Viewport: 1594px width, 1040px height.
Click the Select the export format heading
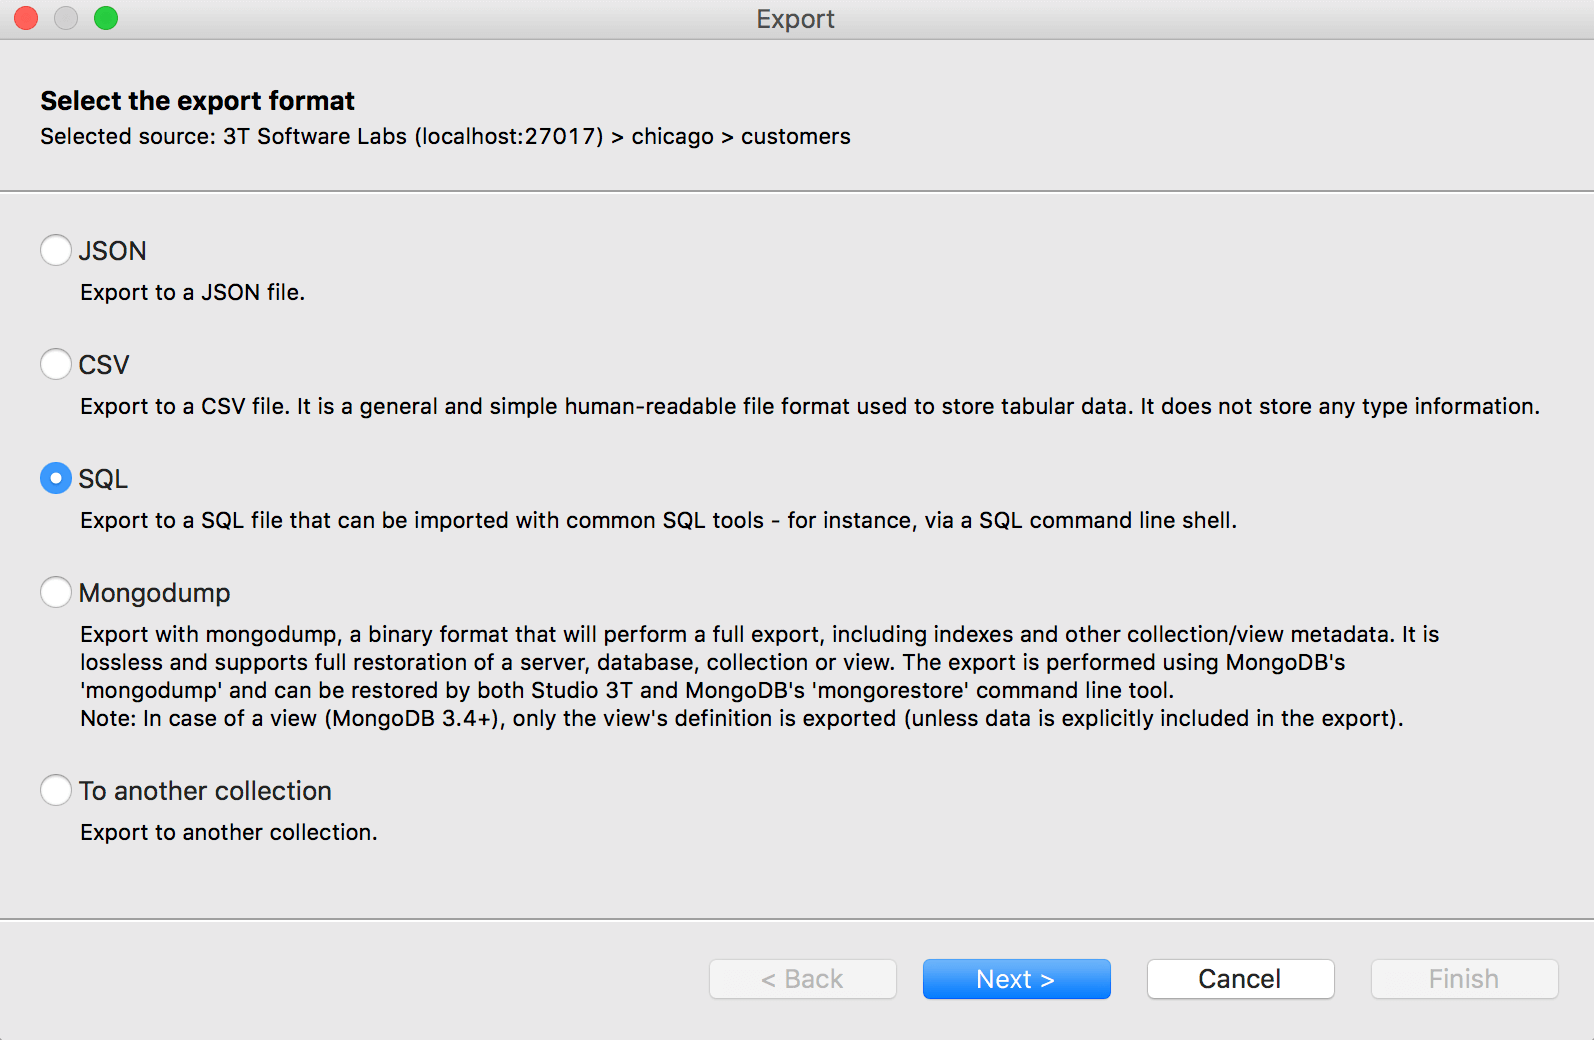(x=196, y=100)
